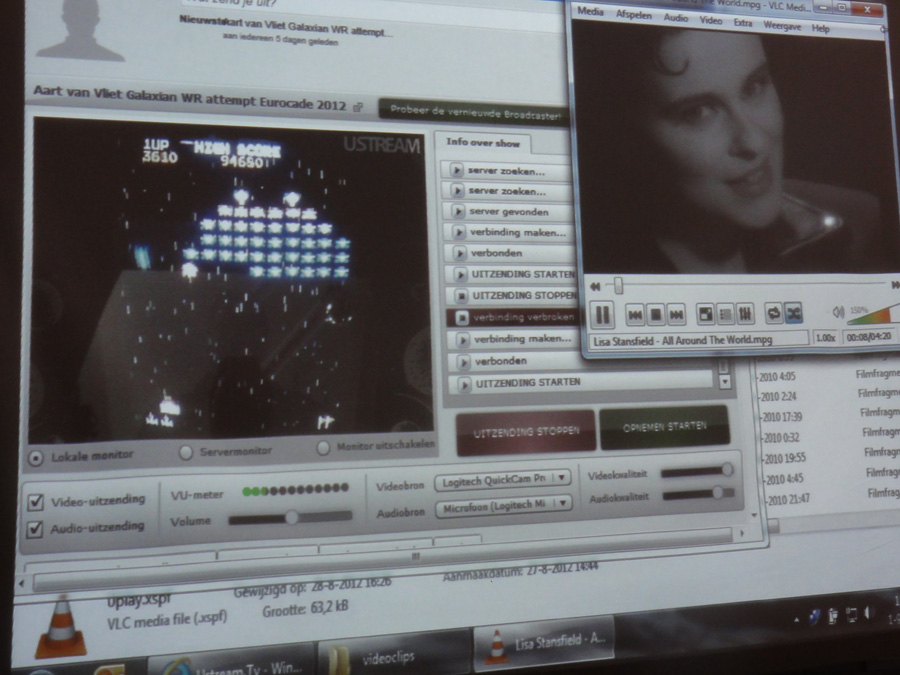900x675 pixels.
Task: Open the Audio menu in VLC
Action: pos(676,18)
